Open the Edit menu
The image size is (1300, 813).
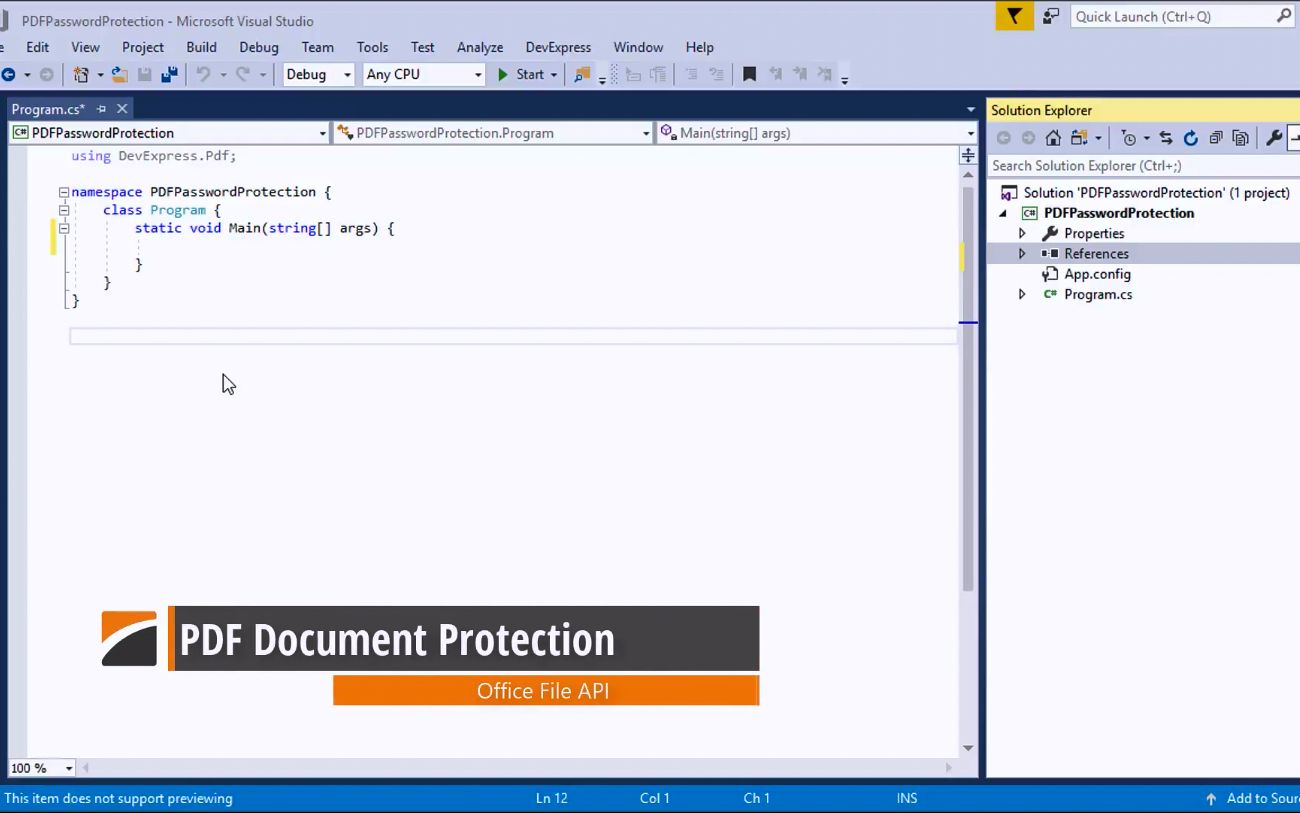point(38,47)
